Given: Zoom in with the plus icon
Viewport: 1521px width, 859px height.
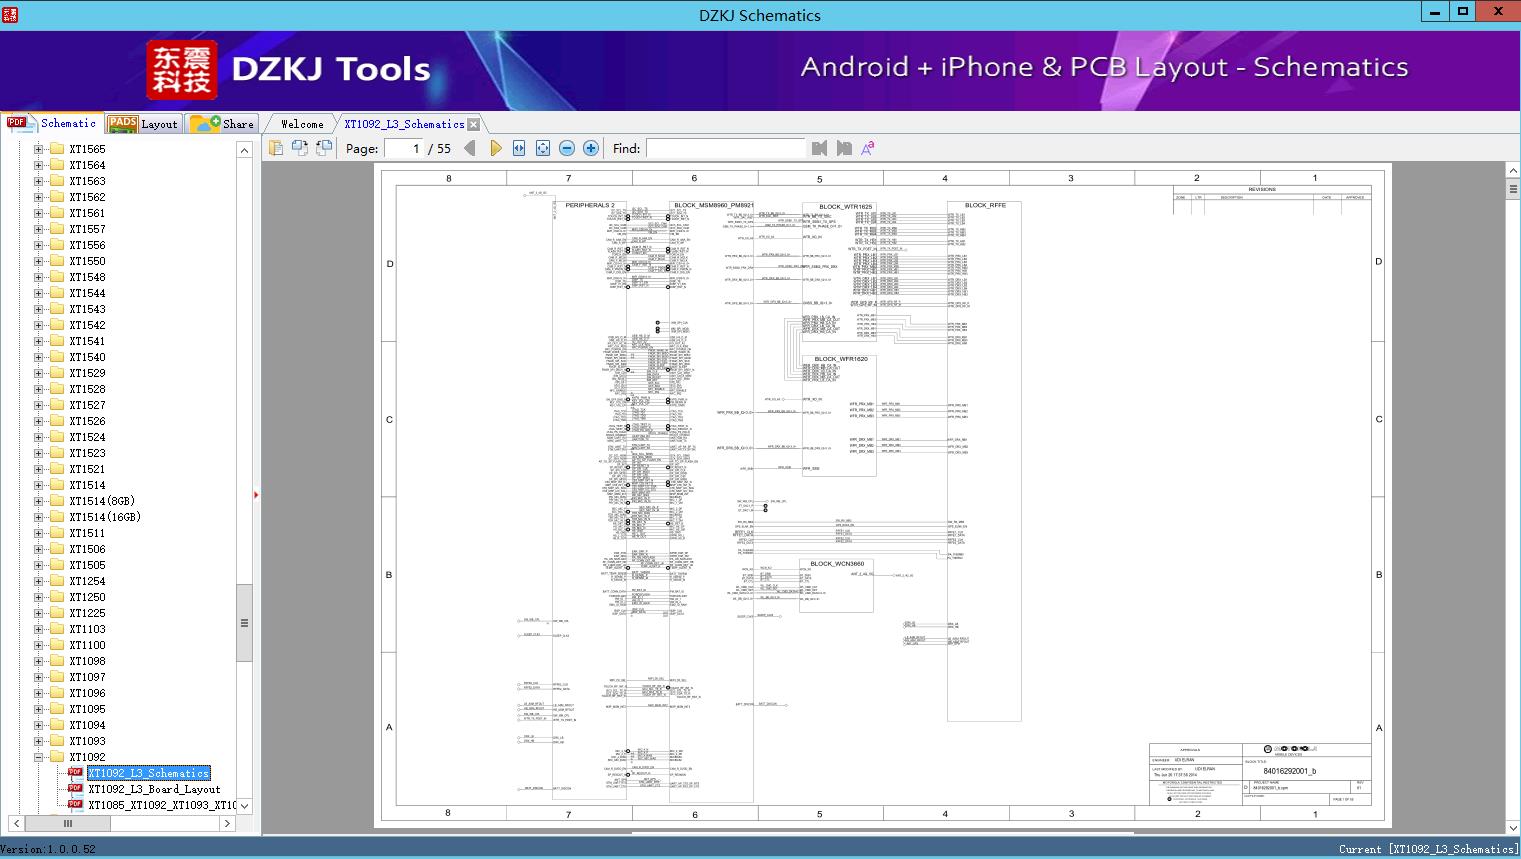Looking at the screenshot, I should pyautogui.click(x=591, y=148).
